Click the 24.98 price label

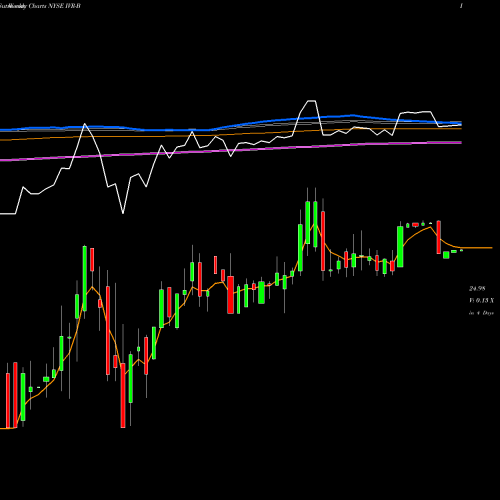tap(477, 289)
